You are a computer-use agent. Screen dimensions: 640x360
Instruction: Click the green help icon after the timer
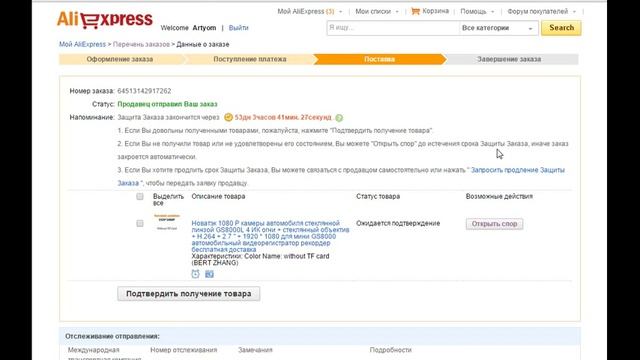(339, 118)
